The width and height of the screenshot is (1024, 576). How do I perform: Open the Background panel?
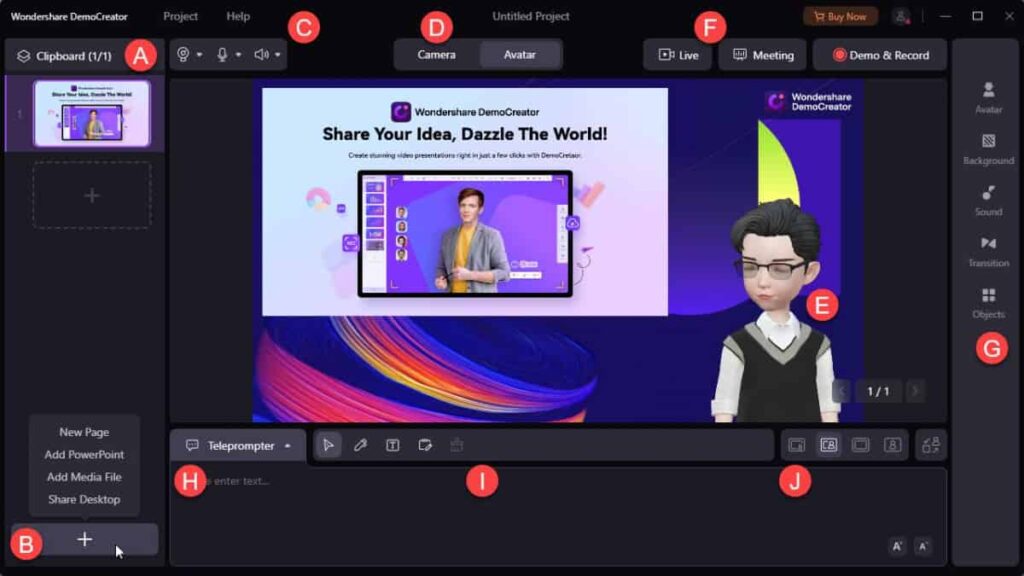click(x=988, y=149)
